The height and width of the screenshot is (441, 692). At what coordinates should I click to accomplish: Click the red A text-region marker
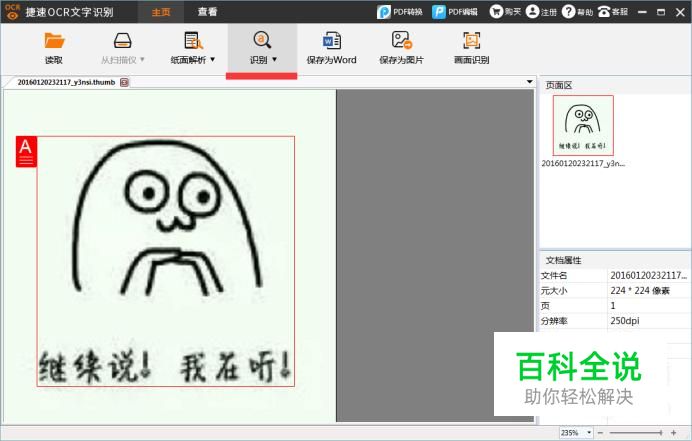26,152
